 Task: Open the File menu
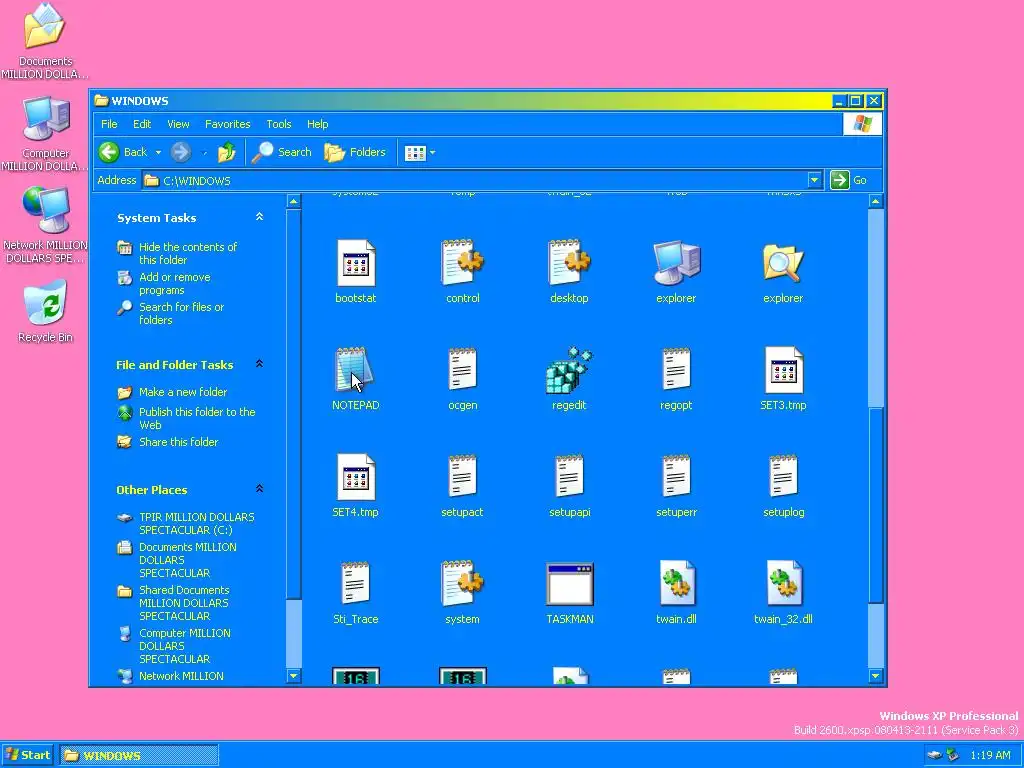109,124
